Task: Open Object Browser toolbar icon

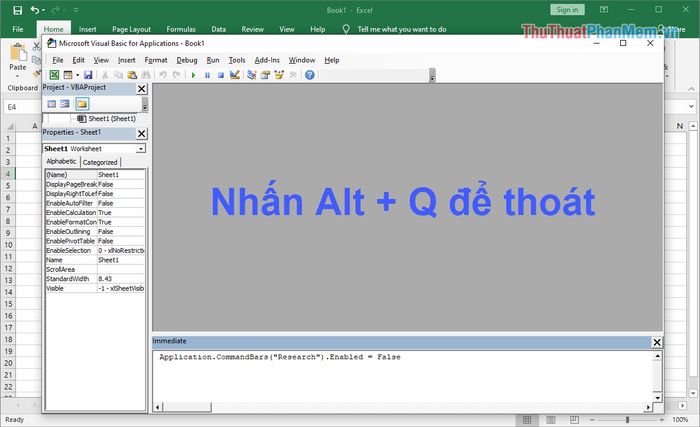Action: coord(279,75)
